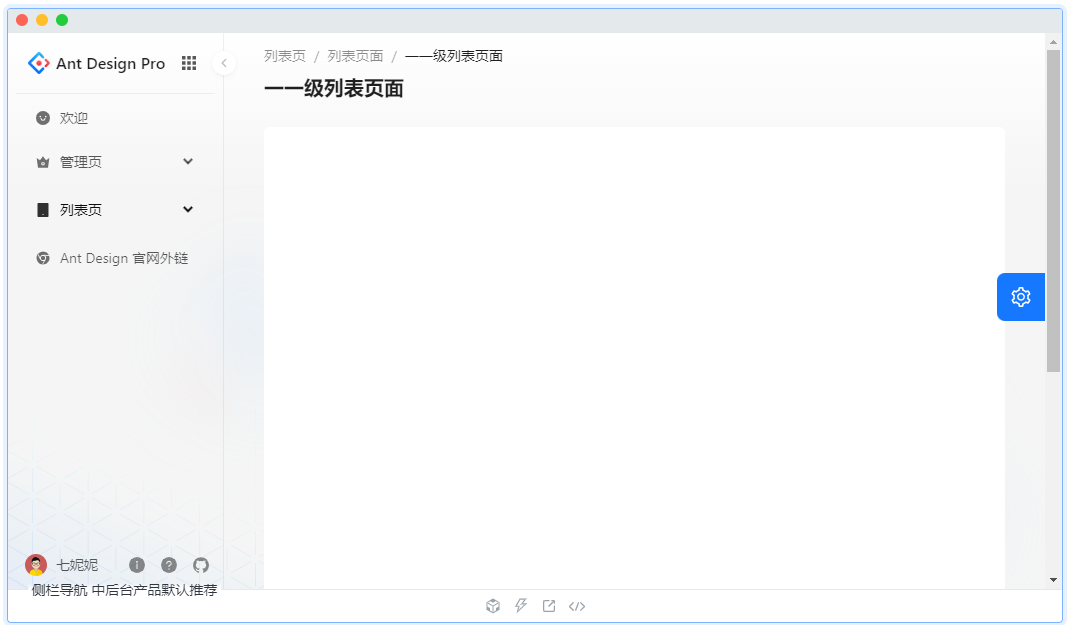Expand the 列表页 submenu chevron
Viewport: 1084px width, 625px height.
click(187, 209)
